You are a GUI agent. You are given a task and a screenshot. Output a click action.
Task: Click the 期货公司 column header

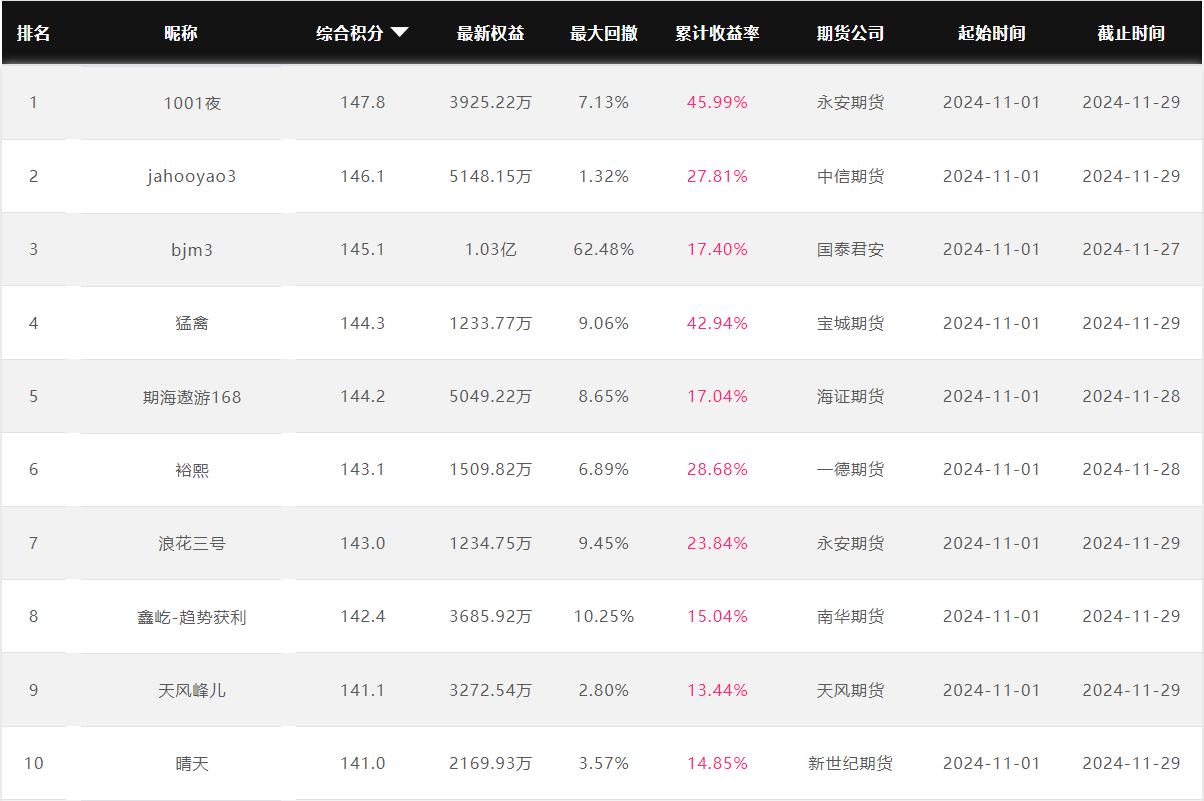click(x=851, y=33)
